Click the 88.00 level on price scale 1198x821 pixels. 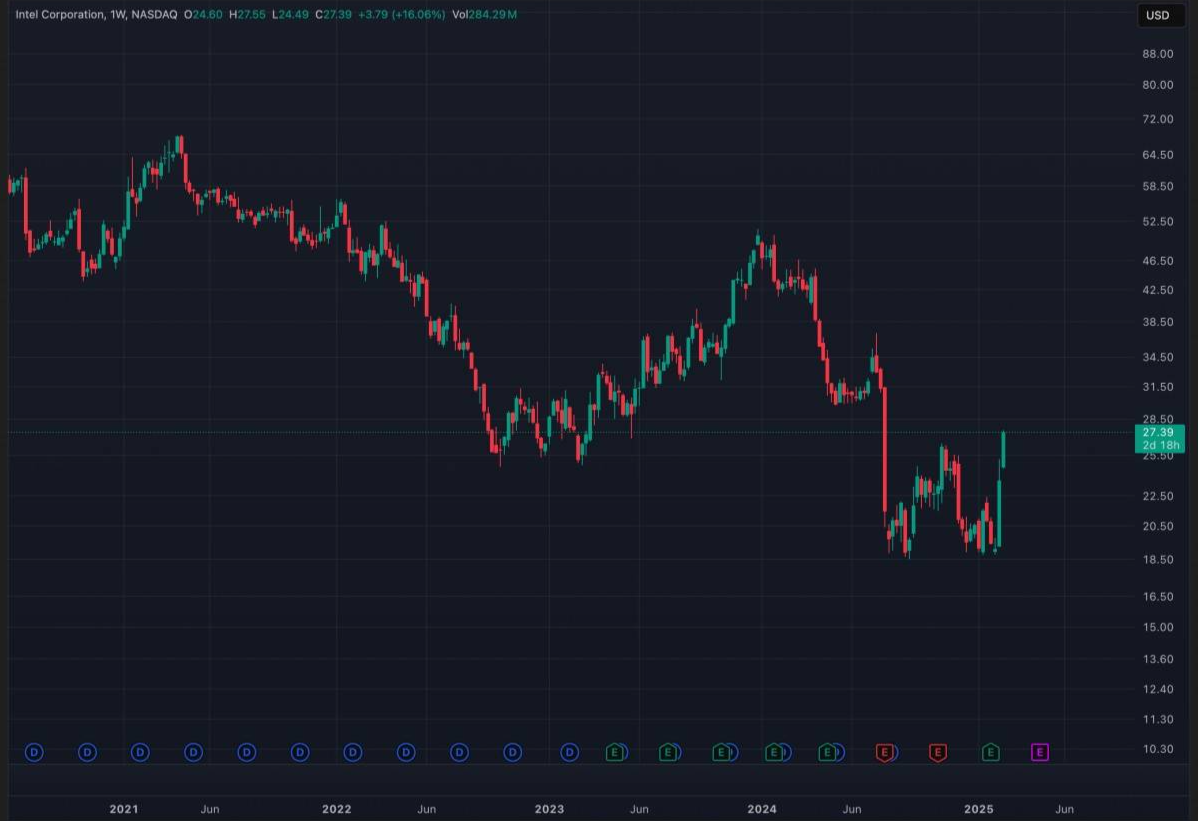[1158, 54]
